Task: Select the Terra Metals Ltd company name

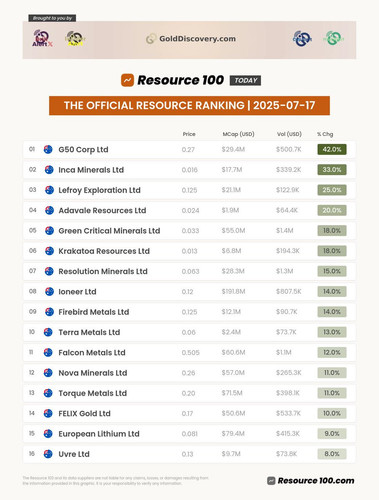Action: click(89, 332)
